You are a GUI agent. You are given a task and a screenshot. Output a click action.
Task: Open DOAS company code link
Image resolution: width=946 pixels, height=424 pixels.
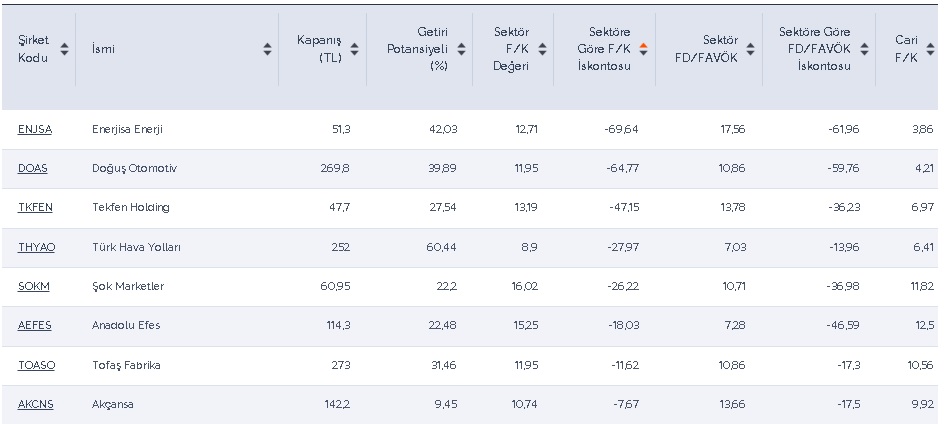32,168
